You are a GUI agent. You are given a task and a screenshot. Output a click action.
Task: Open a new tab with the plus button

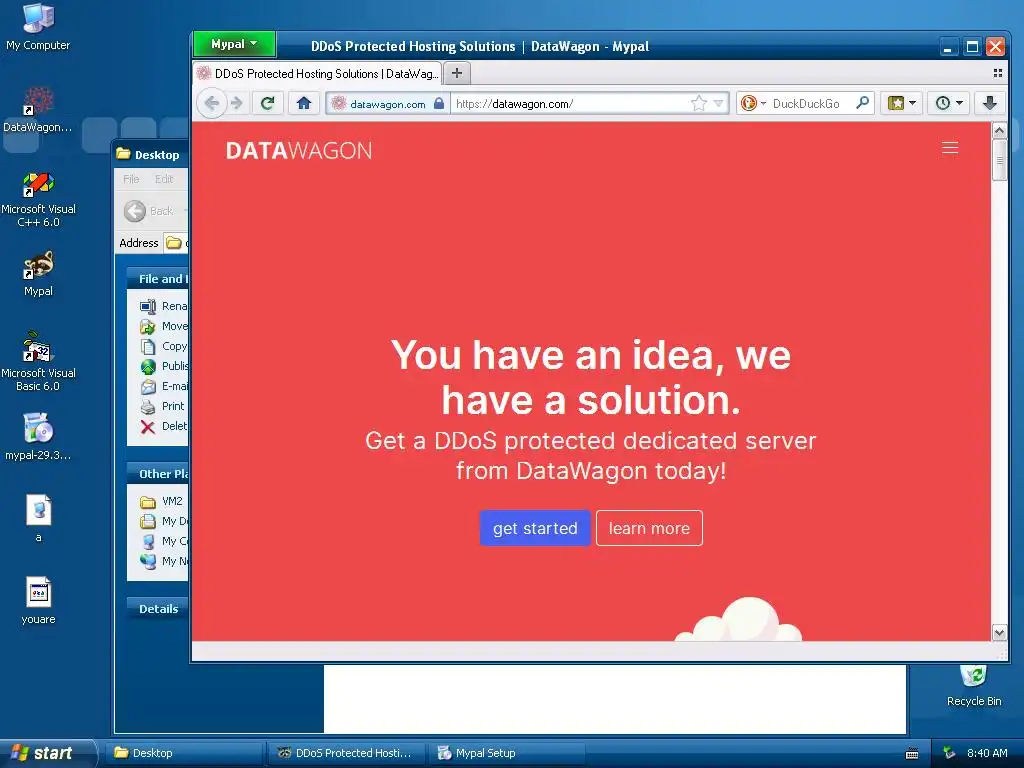click(x=457, y=73)
